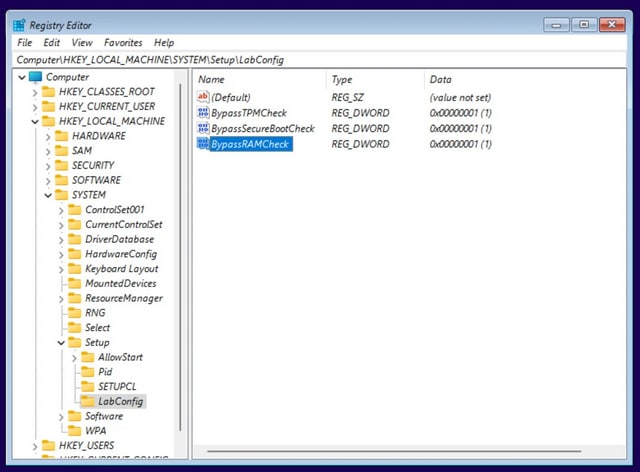Click the HARDWARE folder icon
This screenshot has width=640, height=472.
point(62,136)
